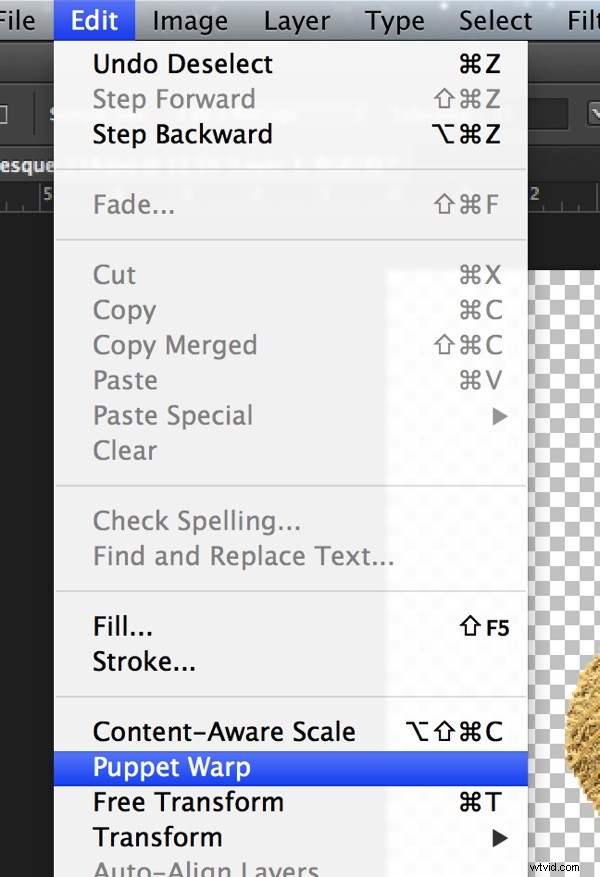The height and width of the screenshot is (877, 600).
Task: Open the Image menu
Action: [x=189, y=20]
